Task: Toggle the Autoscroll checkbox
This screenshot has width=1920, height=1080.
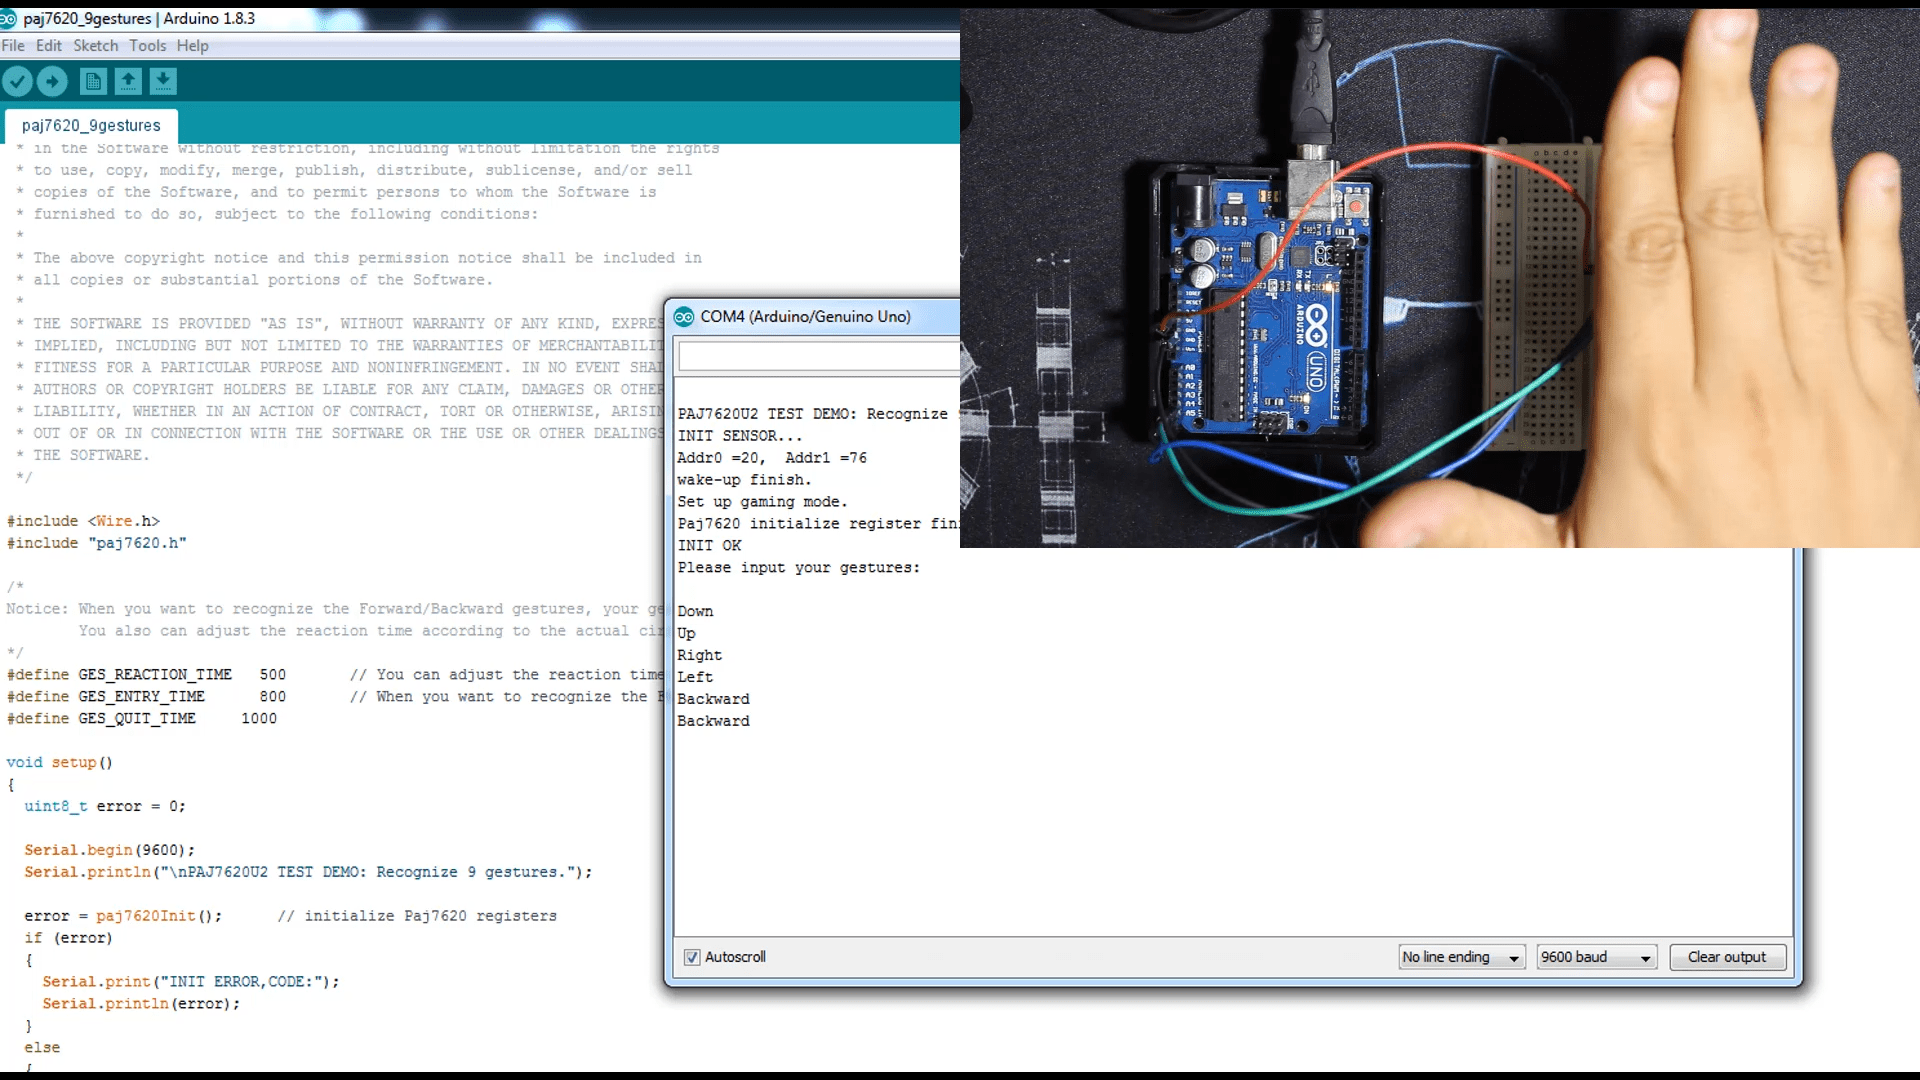Action: (x=692, y=957)
